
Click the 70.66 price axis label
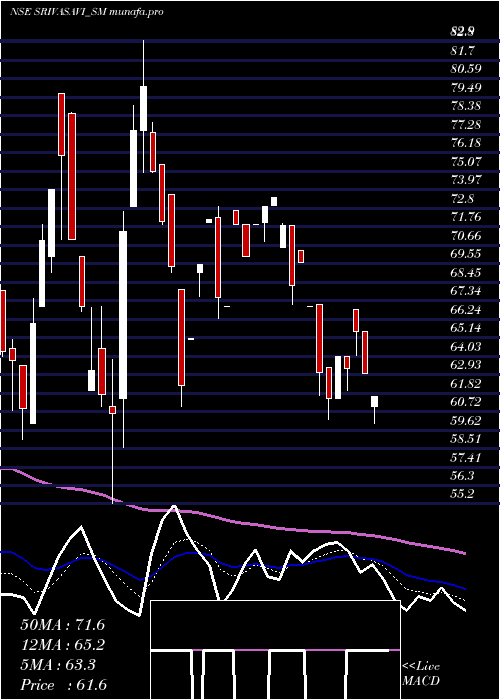[466, 236]
